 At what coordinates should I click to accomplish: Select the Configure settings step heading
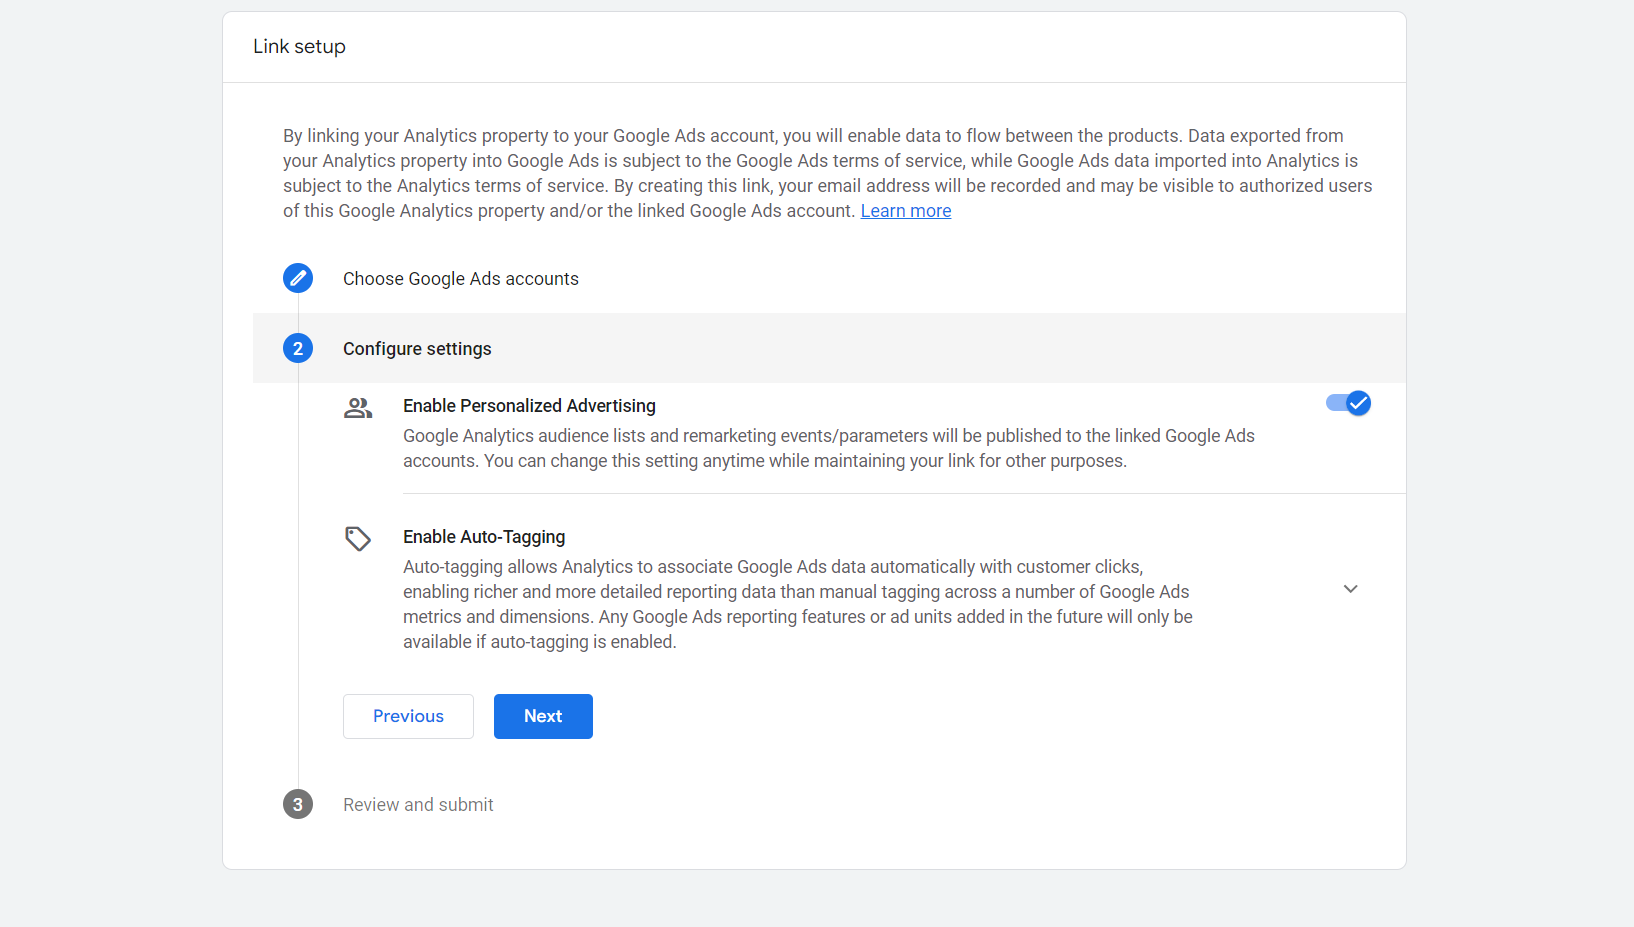[417, 349]
